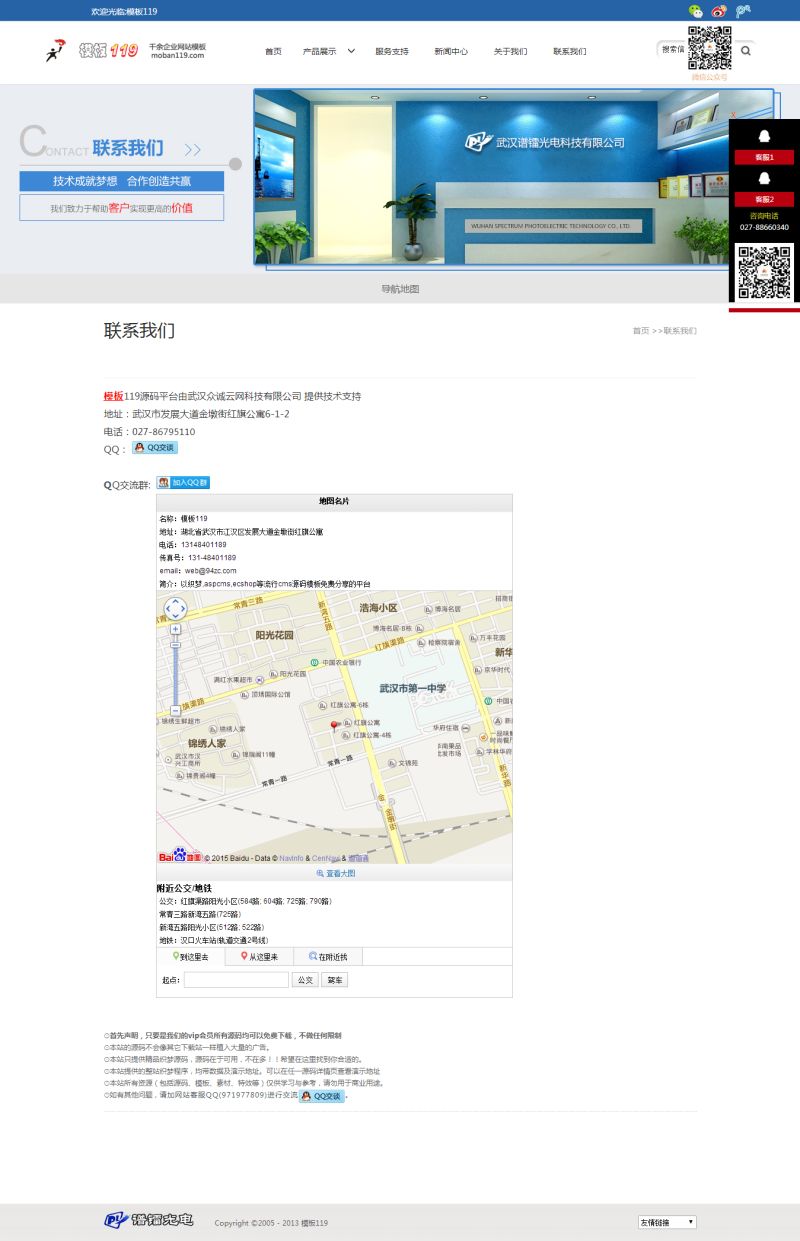Screen dimensions: 800x1241
Task: Click the 联系我们 breadcrumb text
Action: (x=680, y=330)
